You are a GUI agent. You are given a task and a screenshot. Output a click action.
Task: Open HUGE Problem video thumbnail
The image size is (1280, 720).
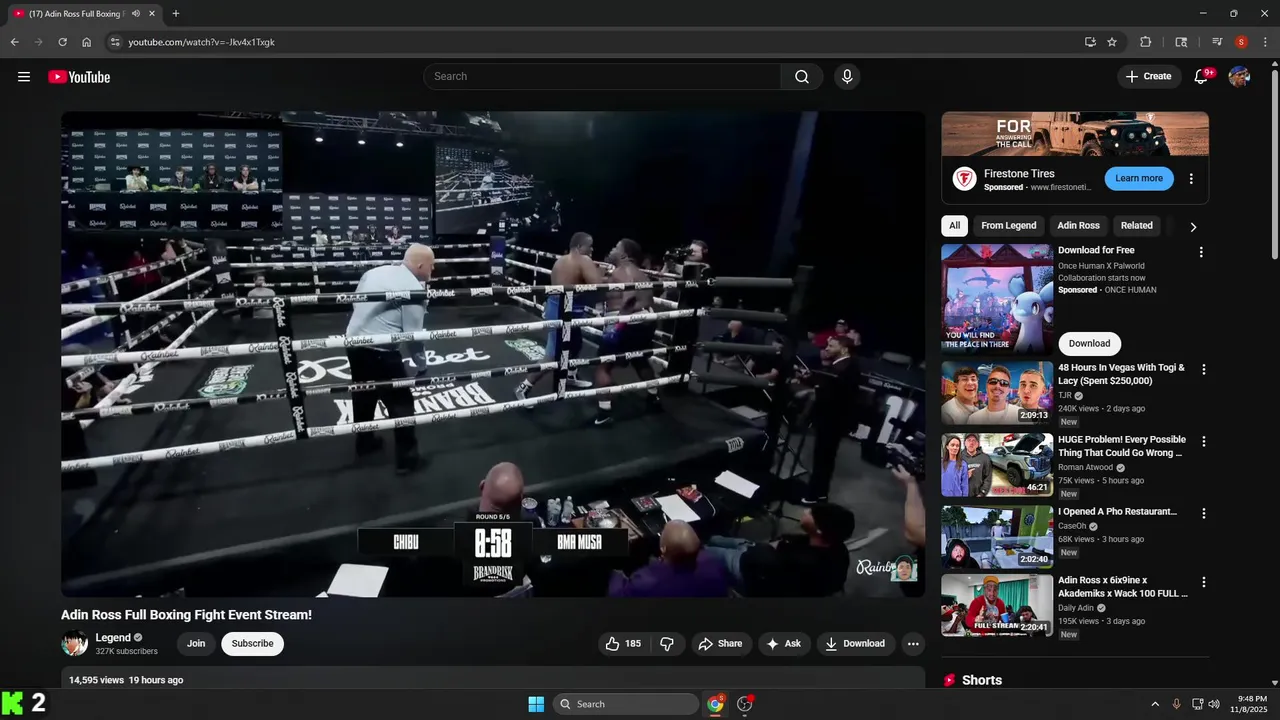tap(997, 465)
